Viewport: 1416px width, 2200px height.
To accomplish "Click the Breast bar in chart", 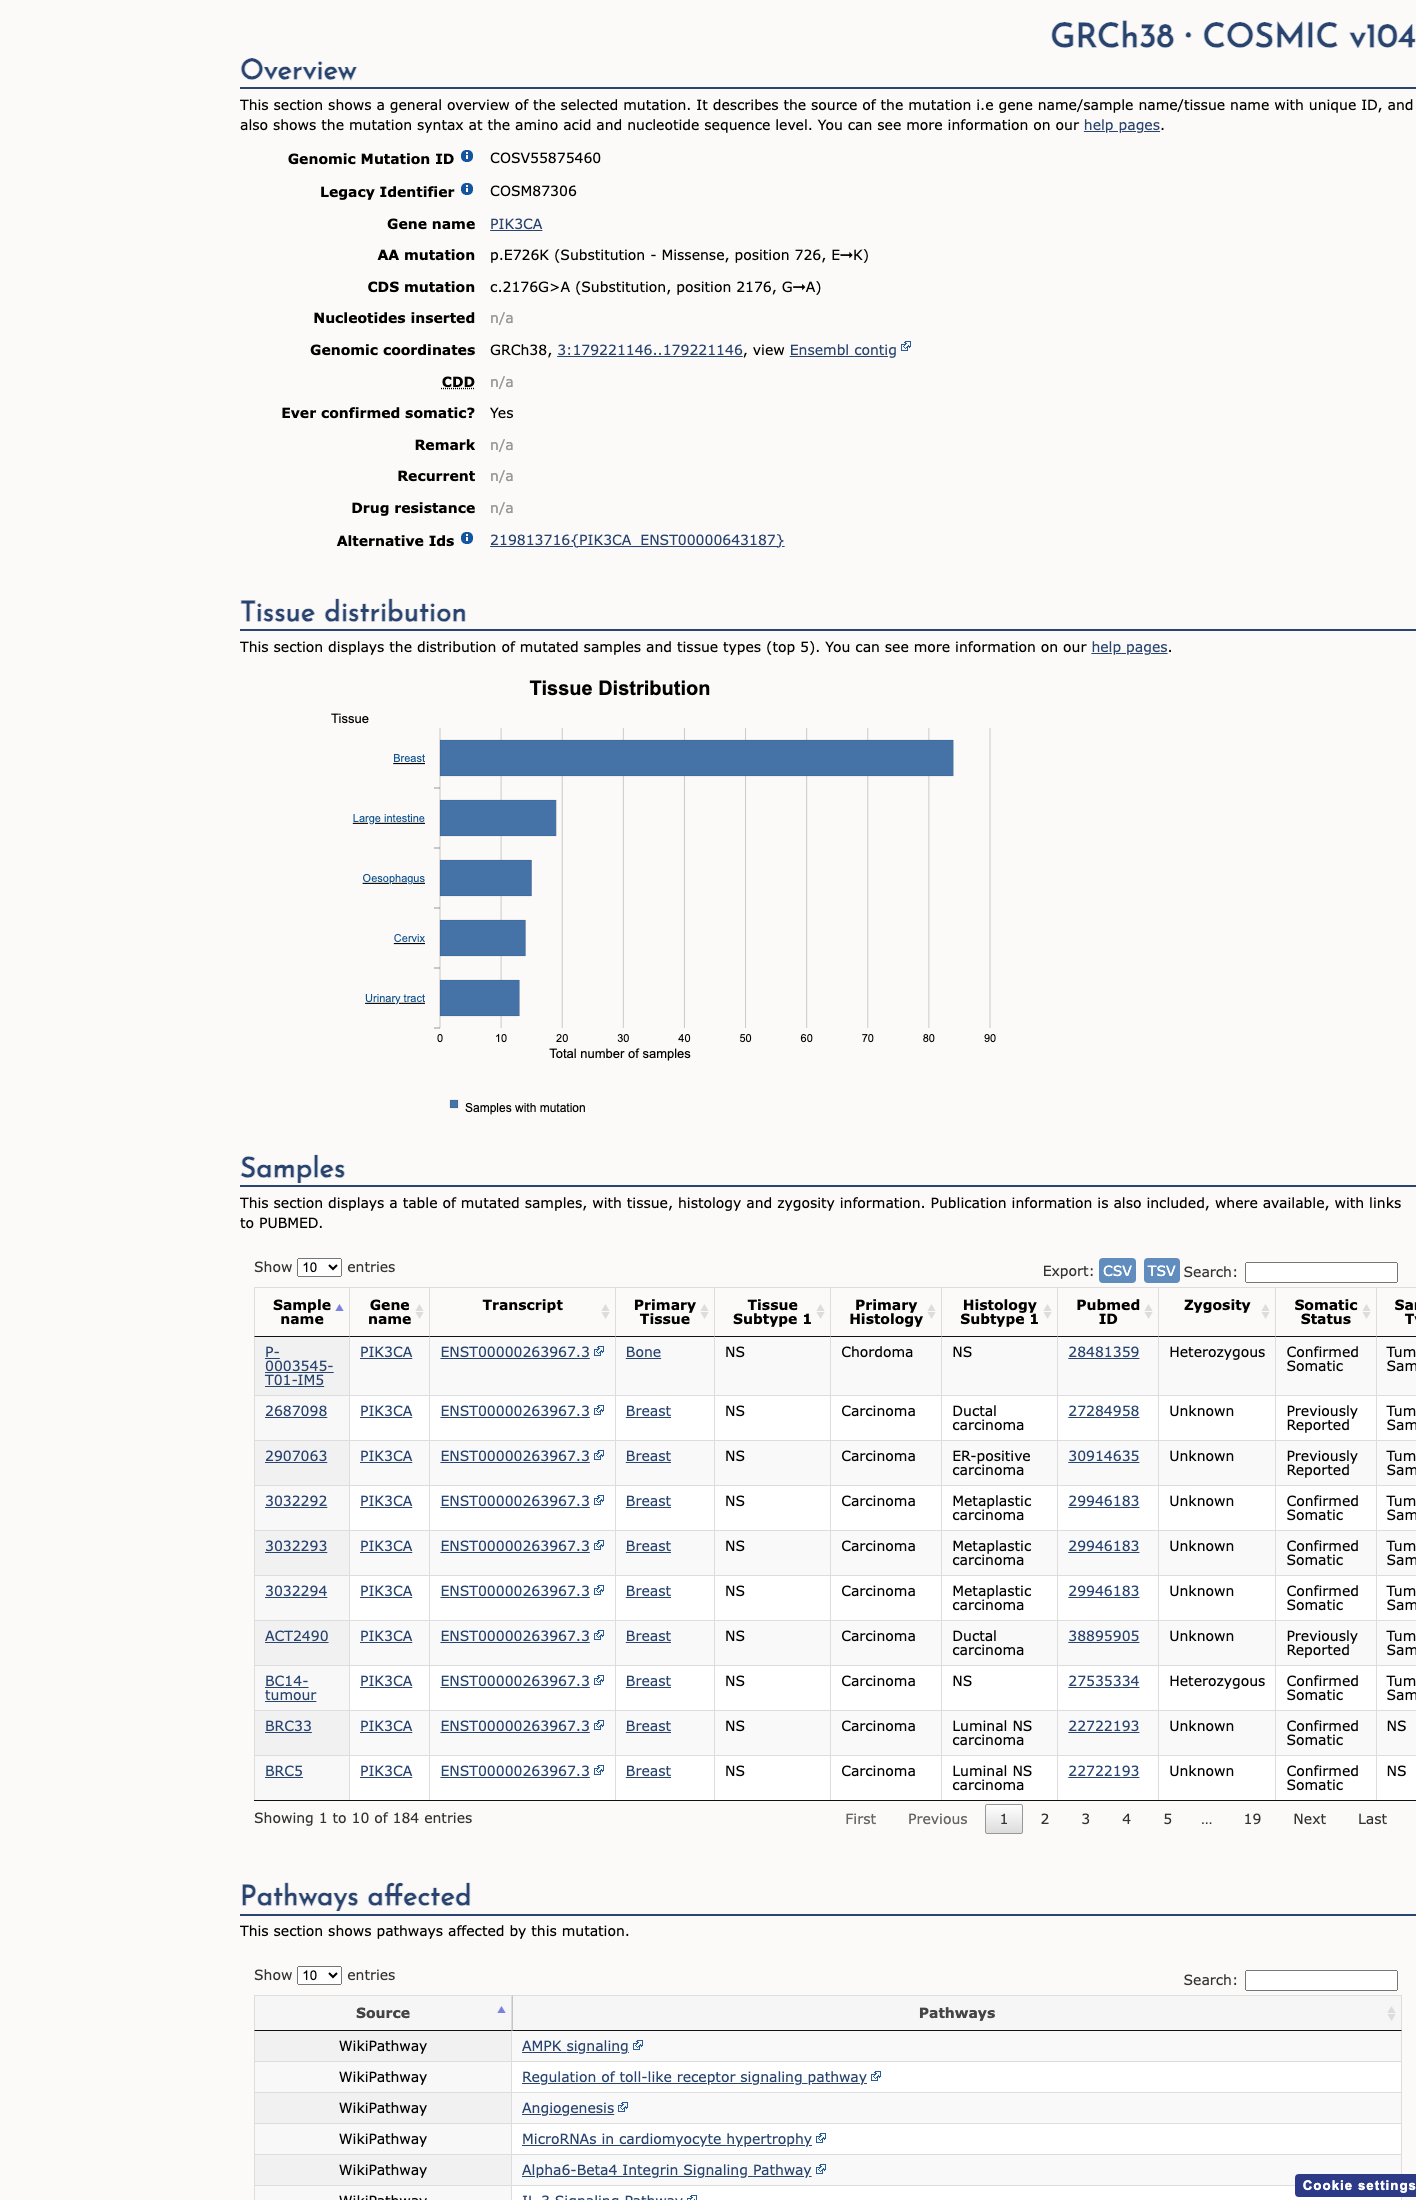I will coord(696,758).
